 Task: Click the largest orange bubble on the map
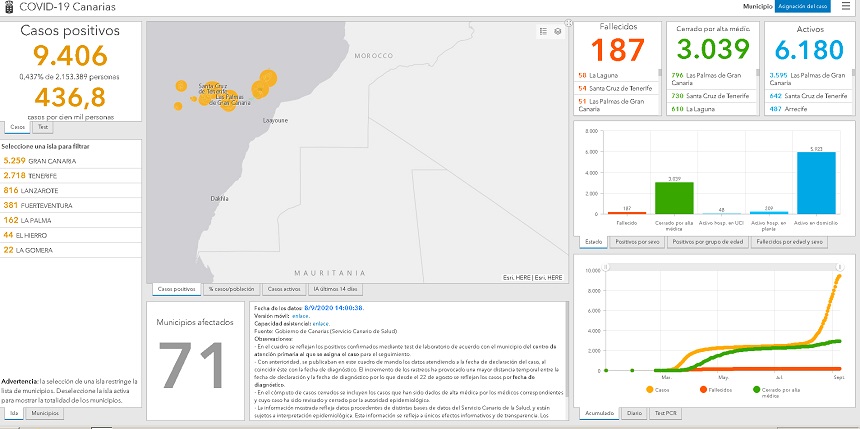pos(268,77)
